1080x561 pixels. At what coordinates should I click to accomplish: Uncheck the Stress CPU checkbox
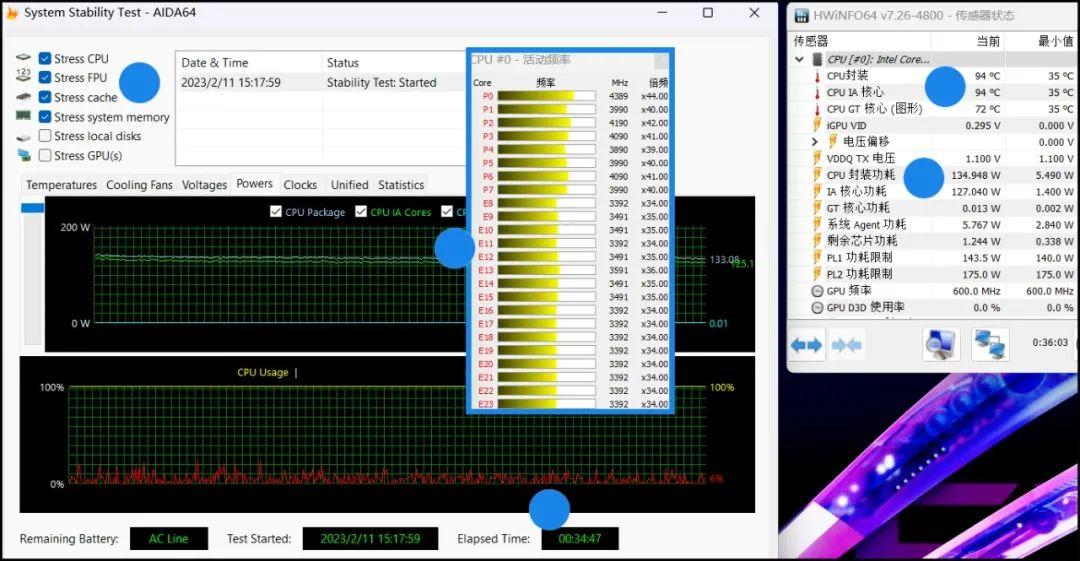[x=45, y=59]
